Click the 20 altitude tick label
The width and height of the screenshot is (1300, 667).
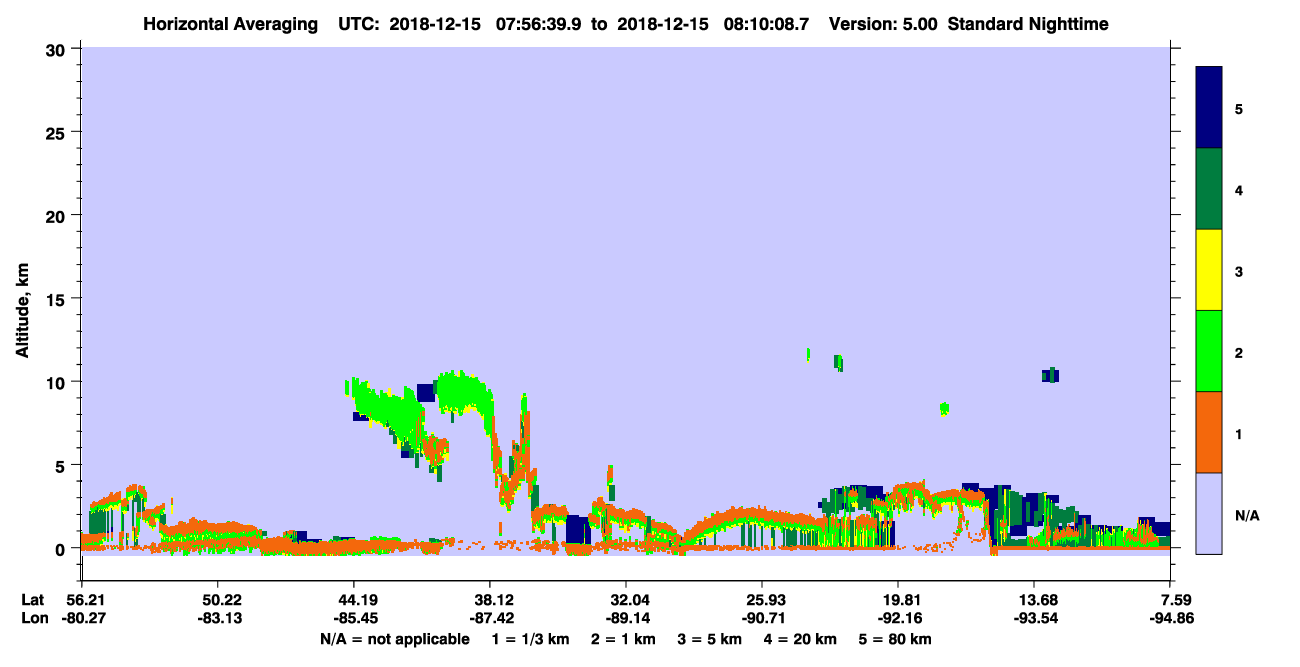point(57,215)
